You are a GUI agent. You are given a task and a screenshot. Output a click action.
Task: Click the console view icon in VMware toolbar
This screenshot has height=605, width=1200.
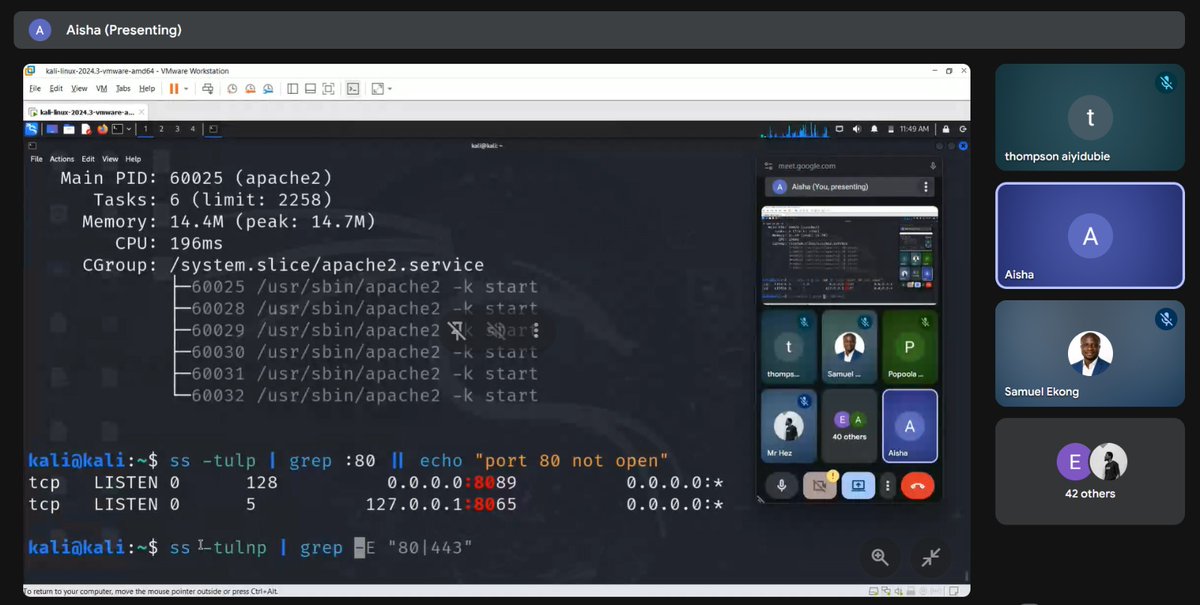tap(353, 89)
